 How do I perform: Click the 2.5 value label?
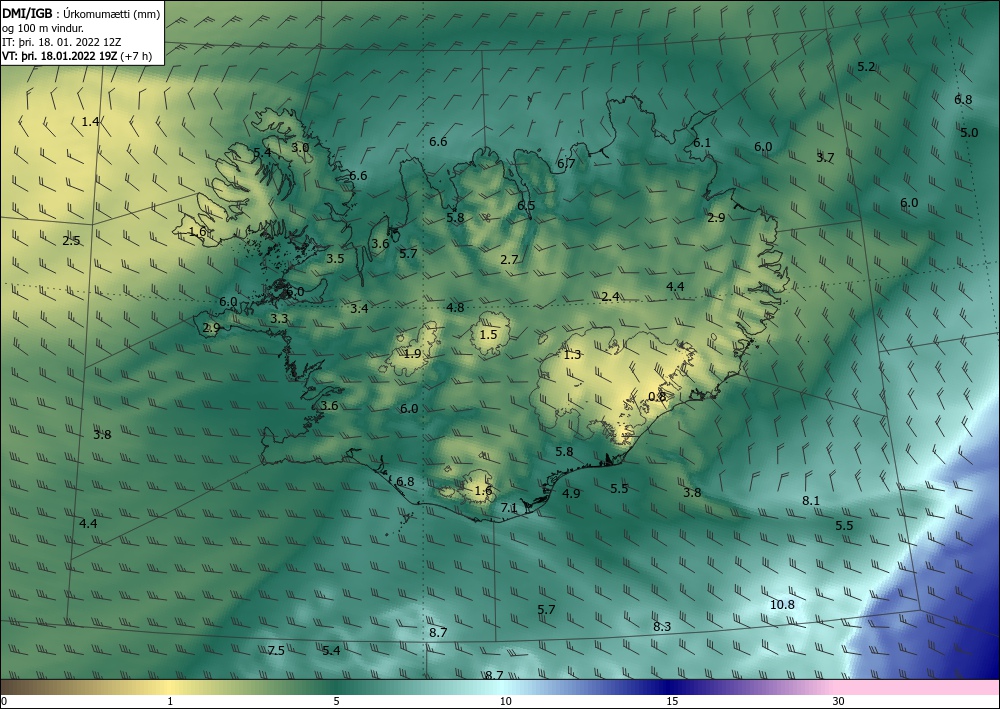(x=71, y=241)
